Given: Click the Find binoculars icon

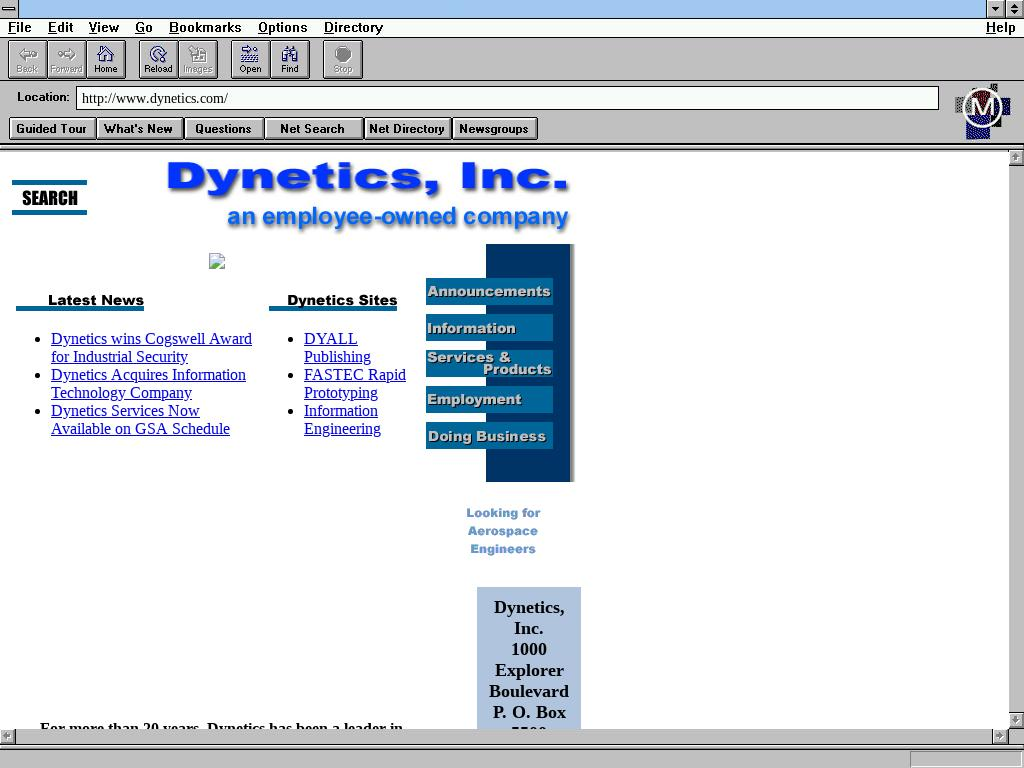Looking at the screenshot, I should [289, 59].
